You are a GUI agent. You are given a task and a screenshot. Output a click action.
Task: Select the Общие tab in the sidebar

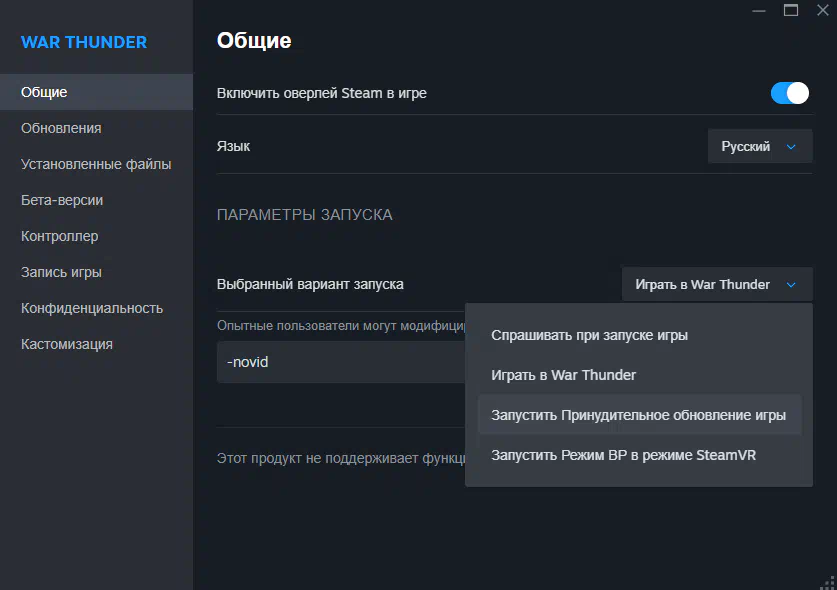tap(44, 92)
